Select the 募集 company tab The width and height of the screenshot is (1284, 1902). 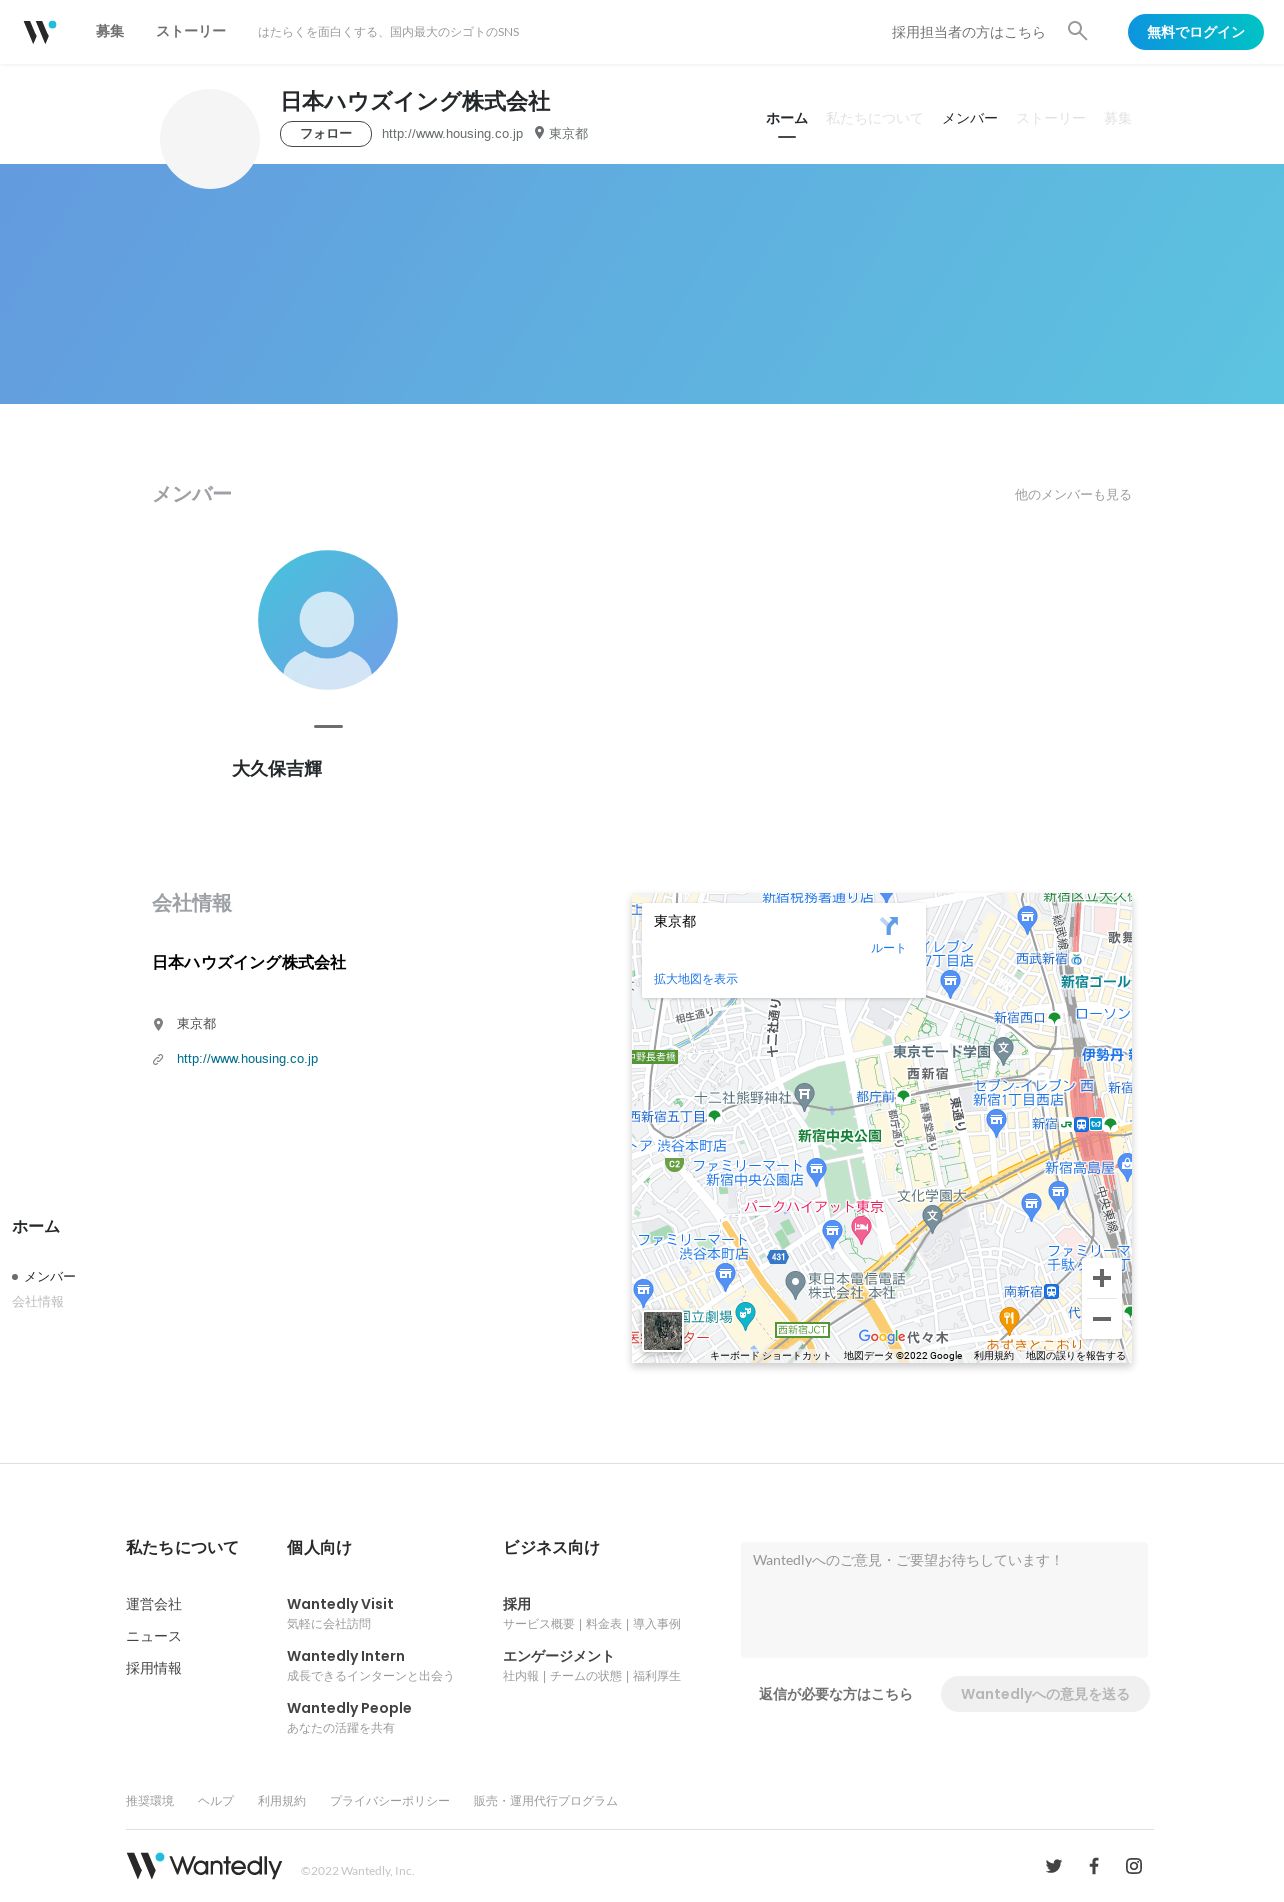point(1118,118)
